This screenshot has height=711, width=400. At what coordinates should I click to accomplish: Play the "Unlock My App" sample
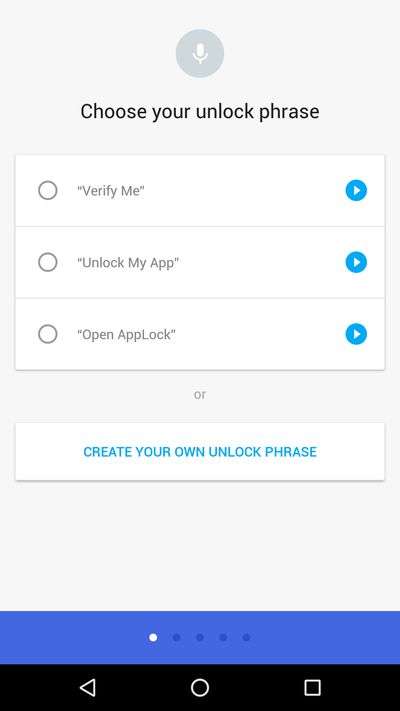click(356, 262)
